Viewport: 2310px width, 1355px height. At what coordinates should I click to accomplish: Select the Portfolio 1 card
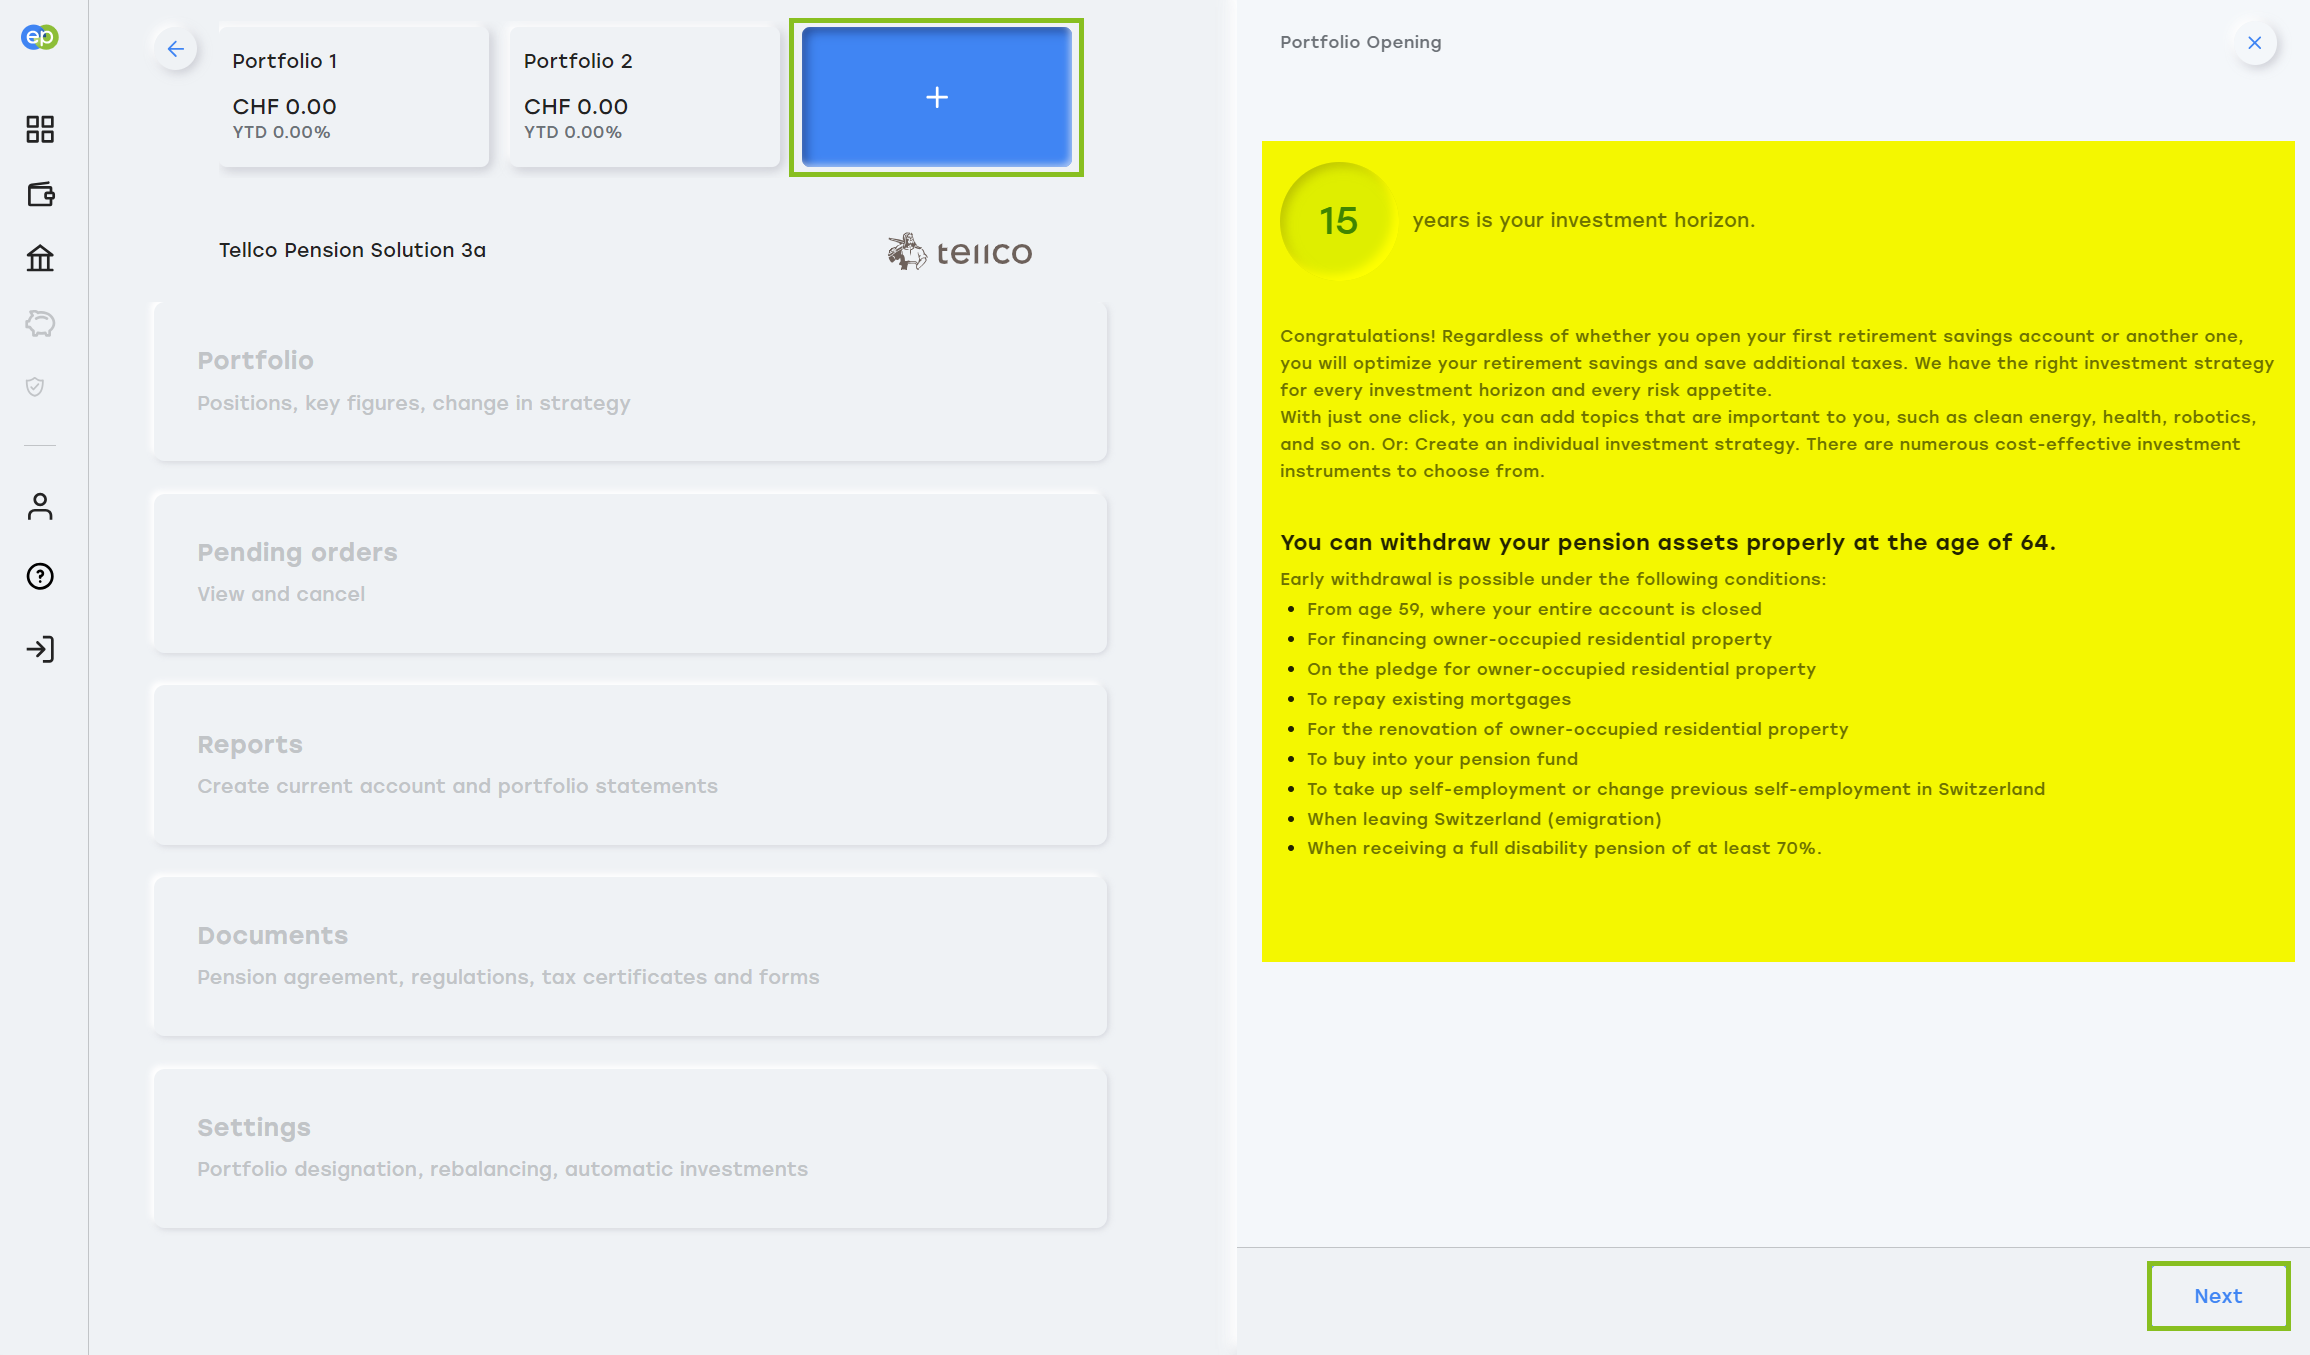click(x=354, y=96)
